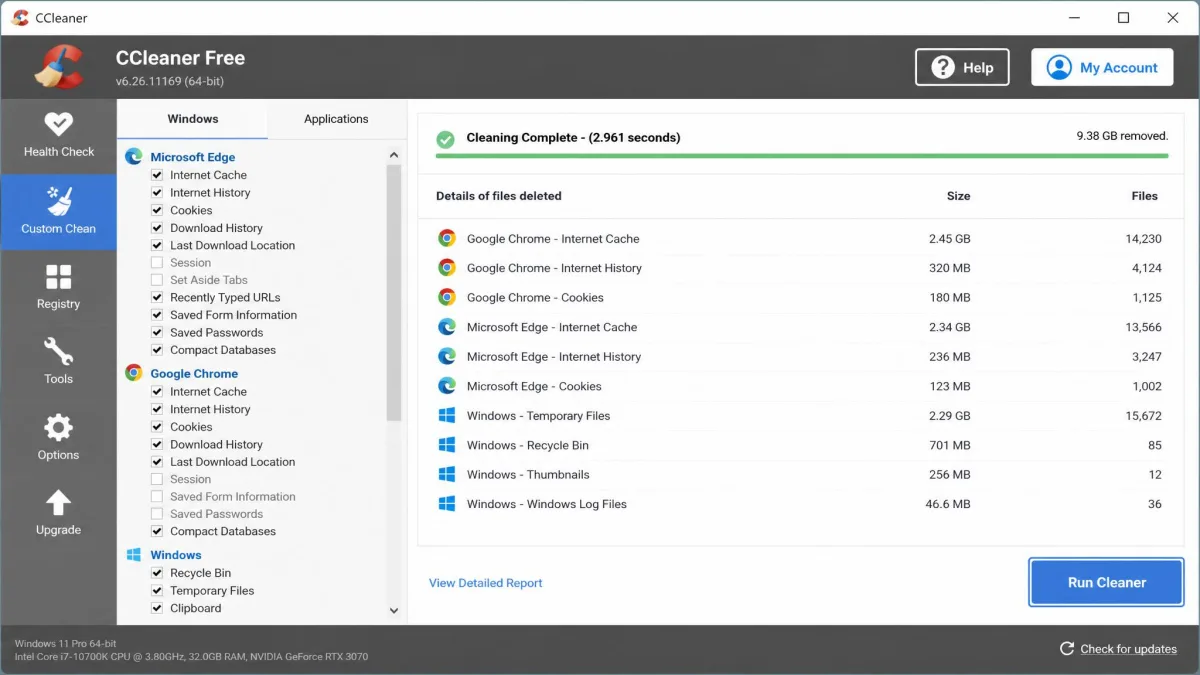Select the Windows - Temporary Files row

click(x=801, y=416)
